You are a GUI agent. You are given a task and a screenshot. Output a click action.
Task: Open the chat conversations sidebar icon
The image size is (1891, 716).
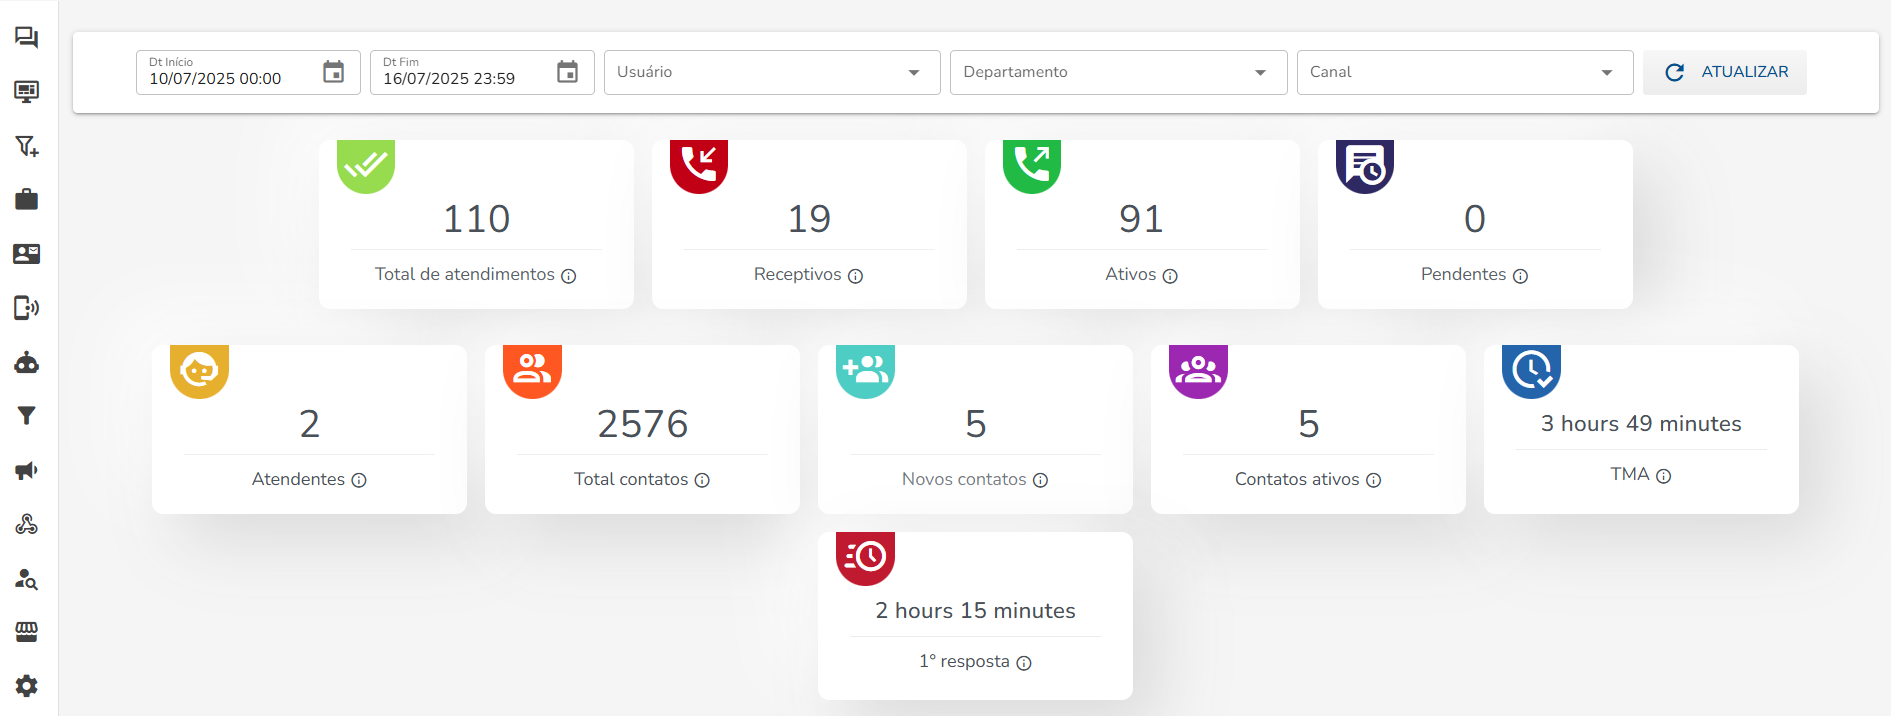27,38
